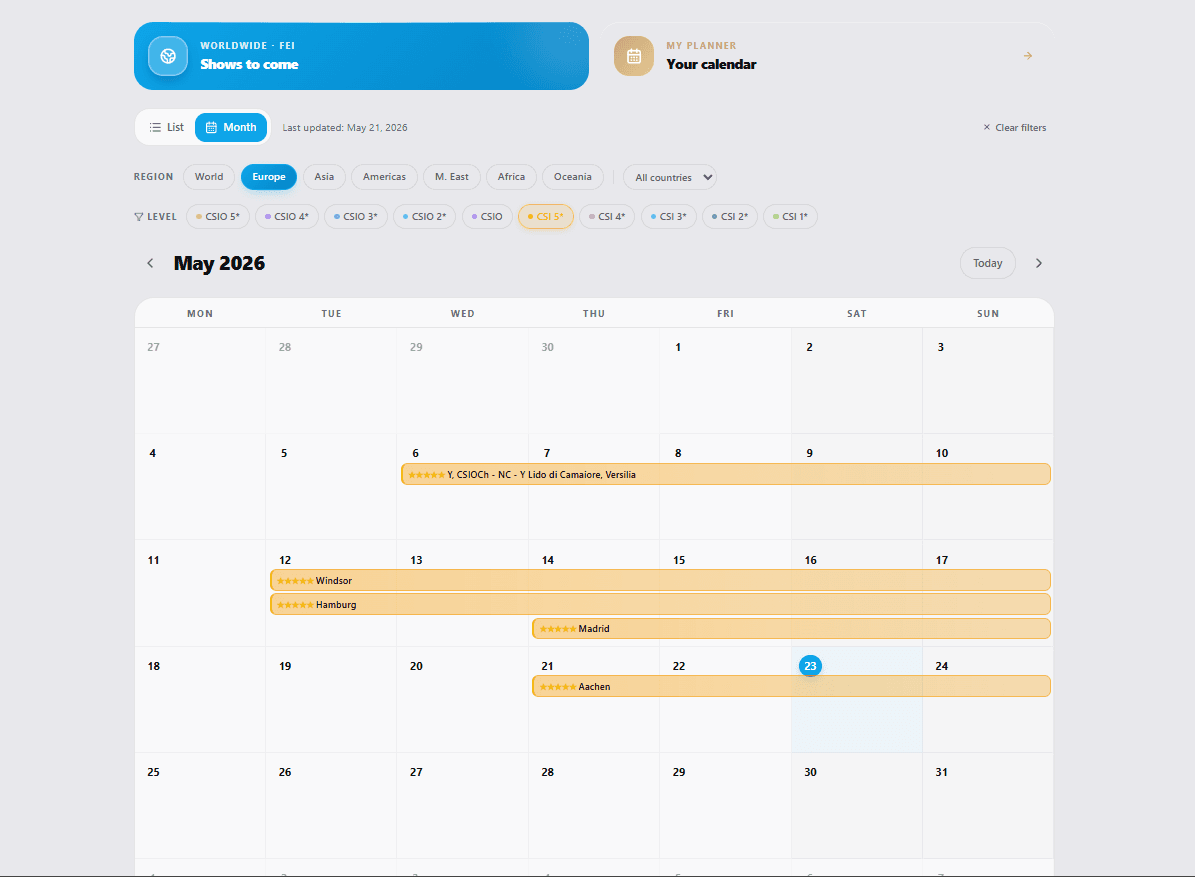Click the Last updated: May 21, 2026 text
This screenshot has width=1195, height=877.
coord(344,127)
